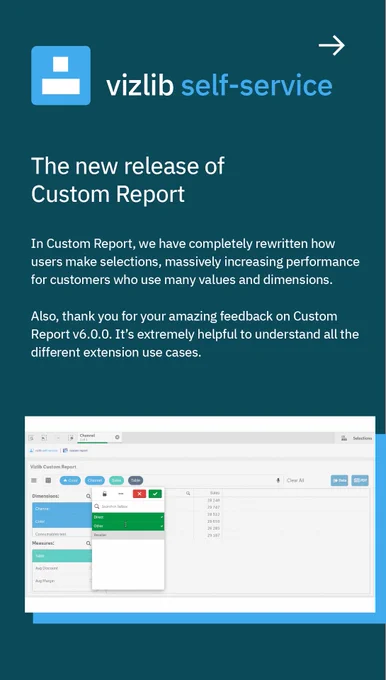Click the table layout icon beside hamburger
This screenshot has height=680, width=386.
tap(48, 481)
